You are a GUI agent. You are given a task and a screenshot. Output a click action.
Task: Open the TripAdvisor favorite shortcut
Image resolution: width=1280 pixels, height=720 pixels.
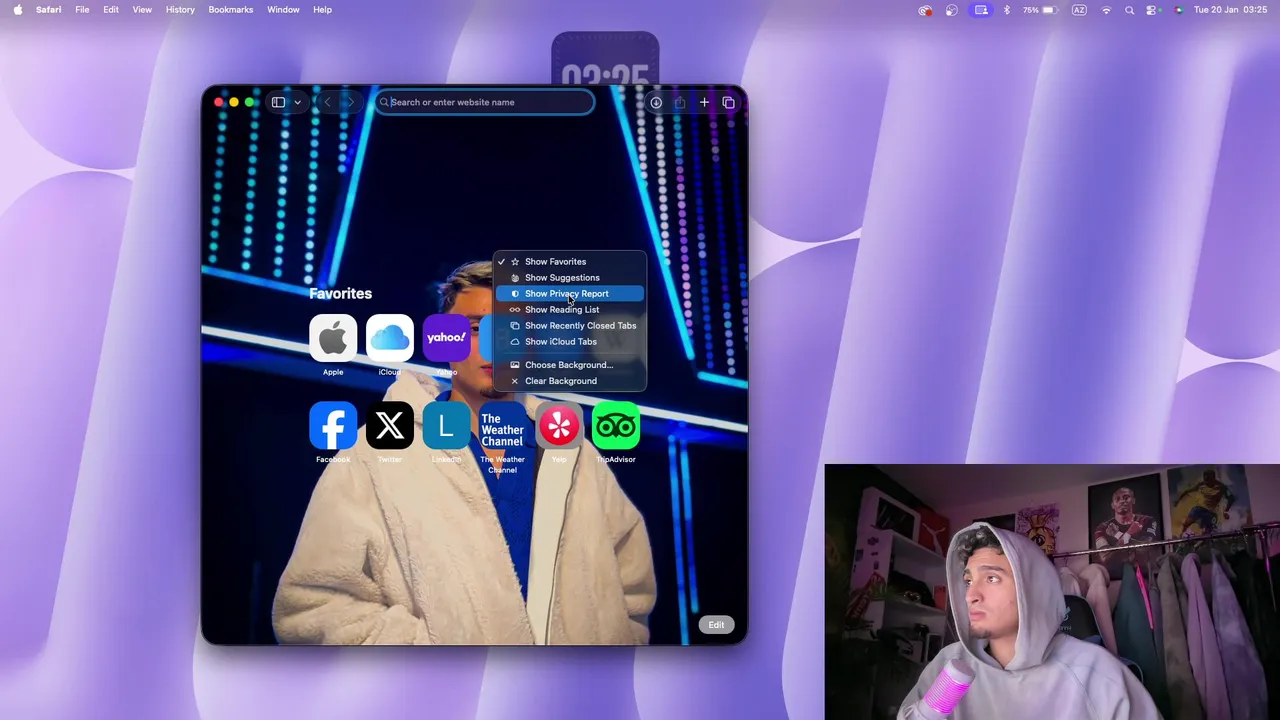pyautogui.click(x=616, y=426)
